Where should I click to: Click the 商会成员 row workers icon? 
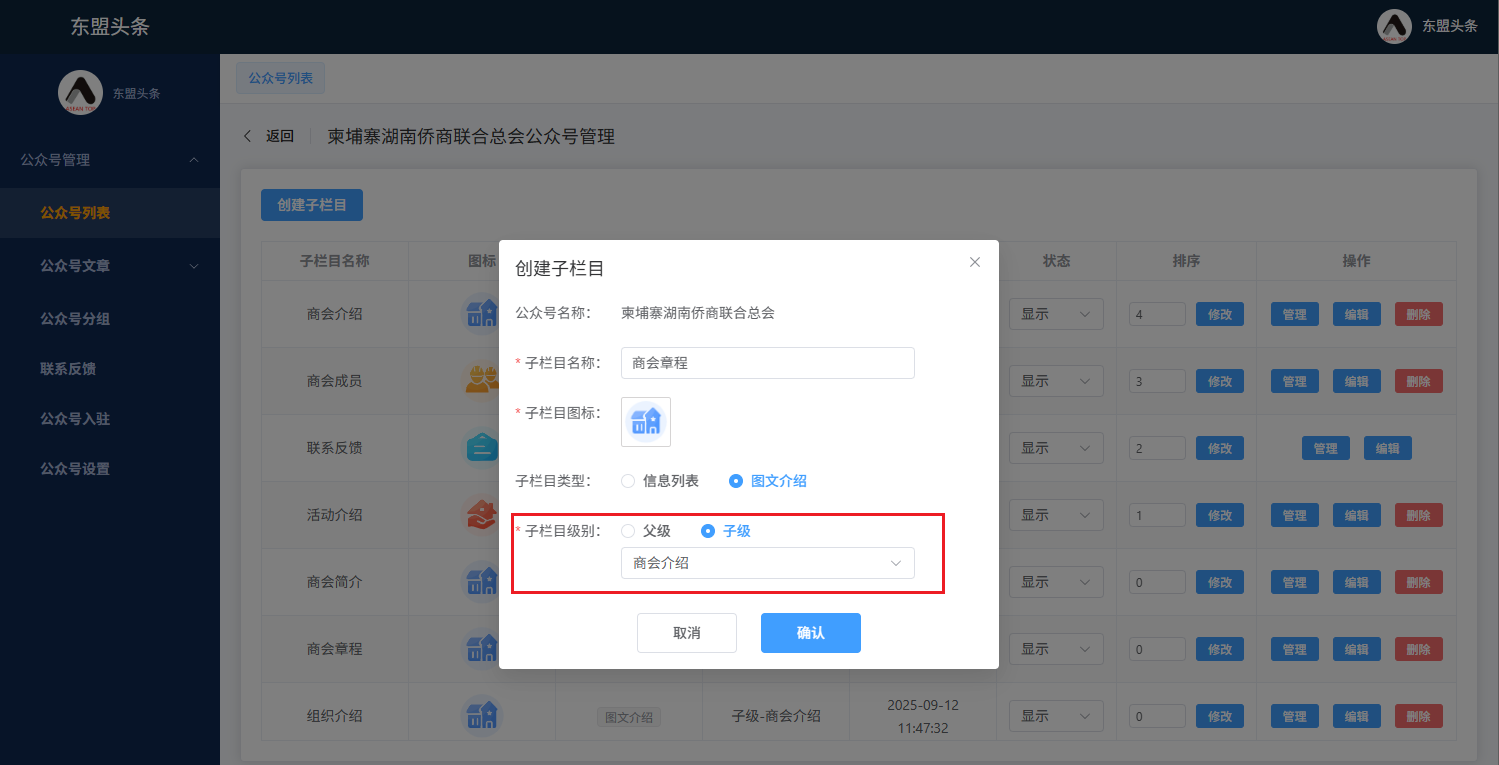482,381
